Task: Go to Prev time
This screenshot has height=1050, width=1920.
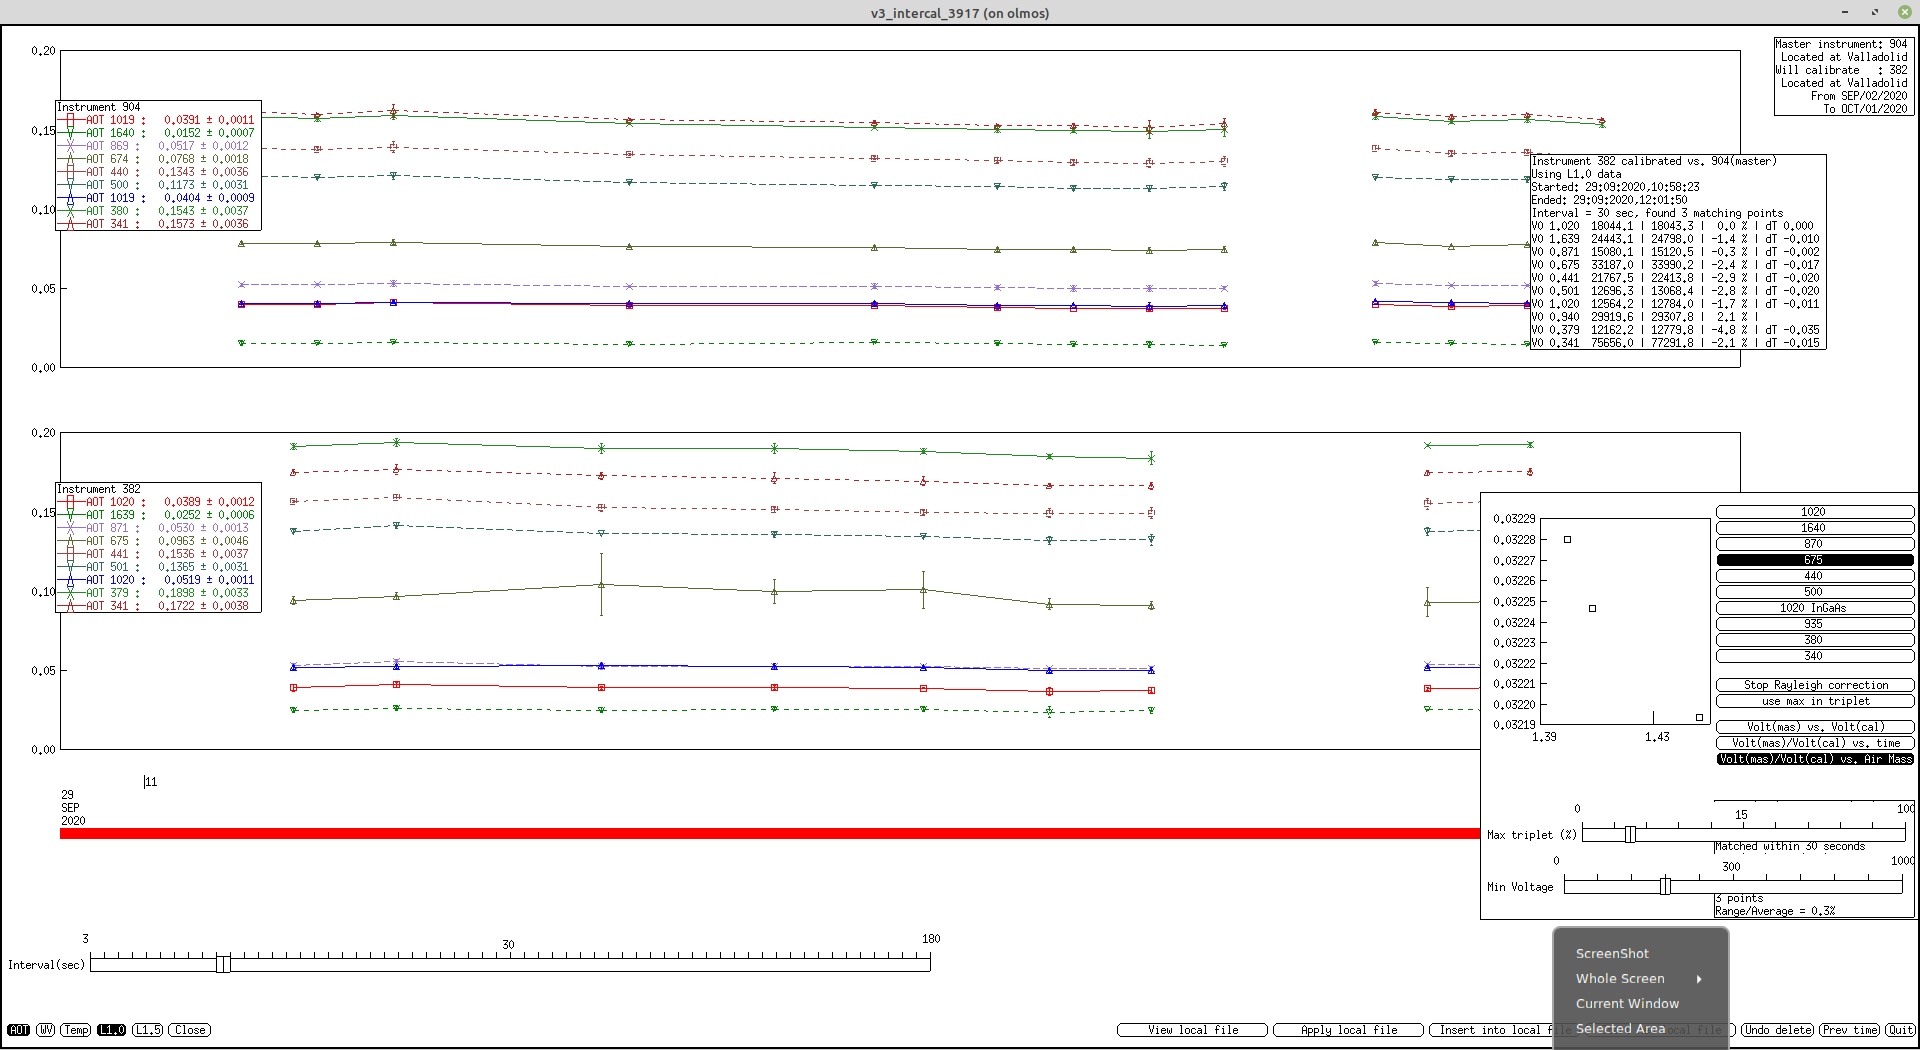Action: pos(1849,1030)
